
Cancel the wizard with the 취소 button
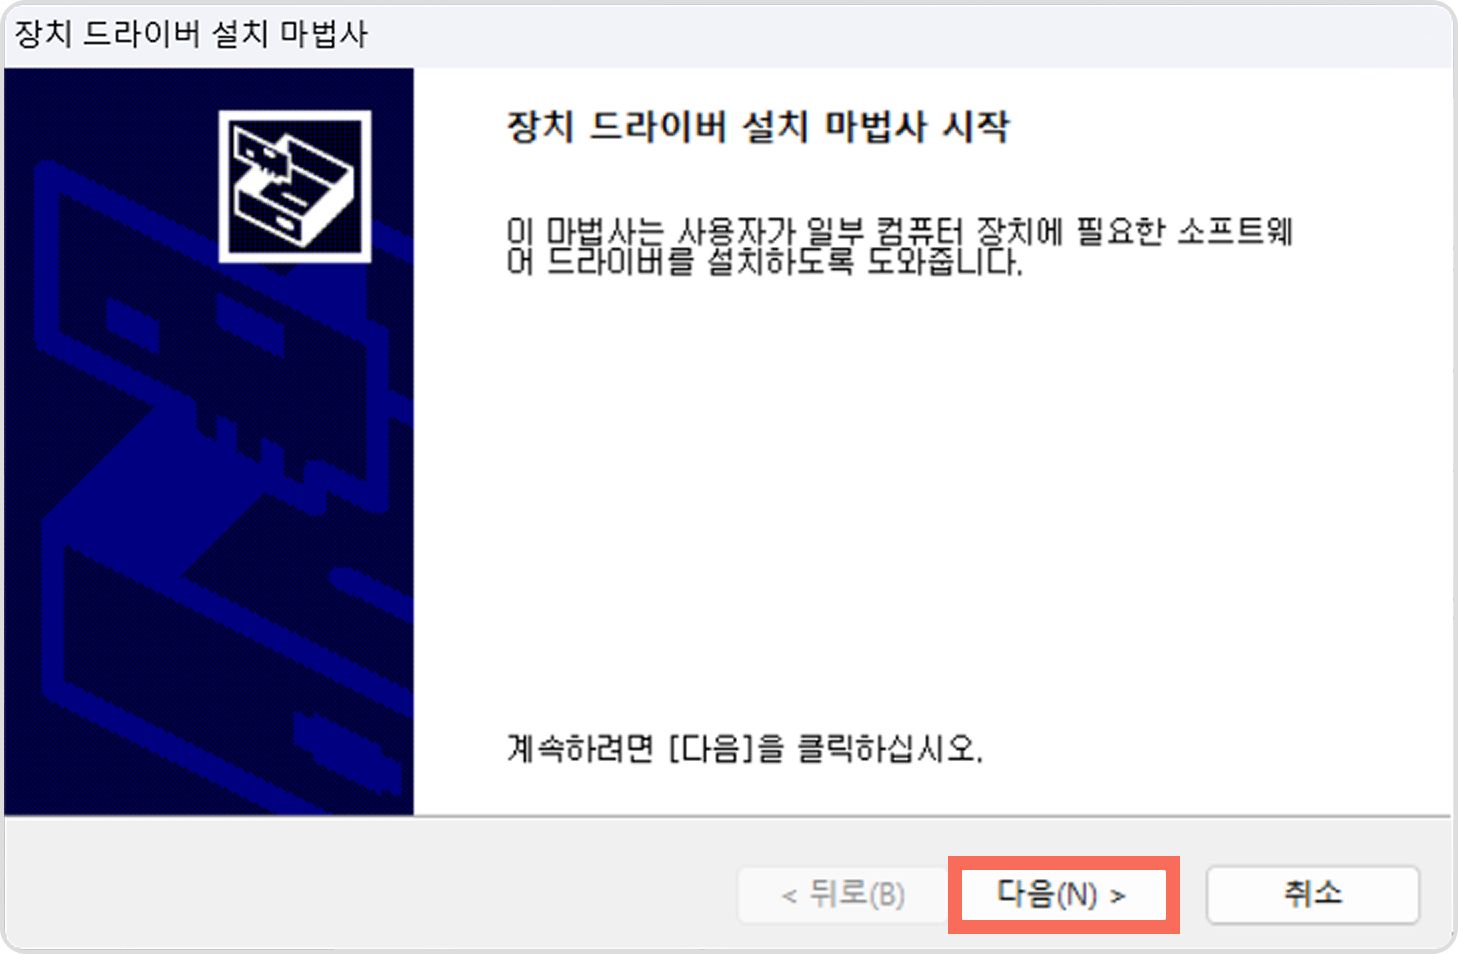[x=1312, y=894]
